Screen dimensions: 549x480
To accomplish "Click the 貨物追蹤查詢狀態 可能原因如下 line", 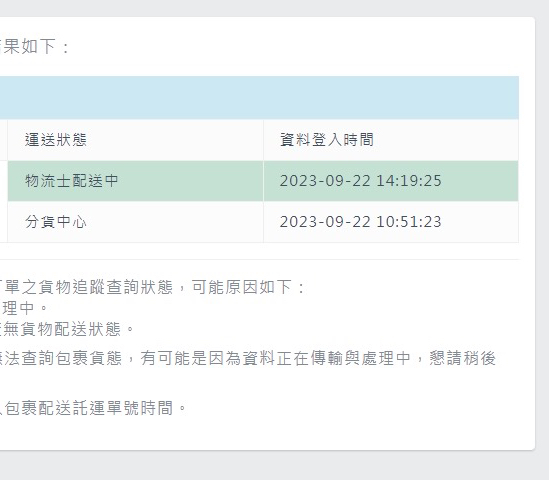I will (x=153, y=287).
